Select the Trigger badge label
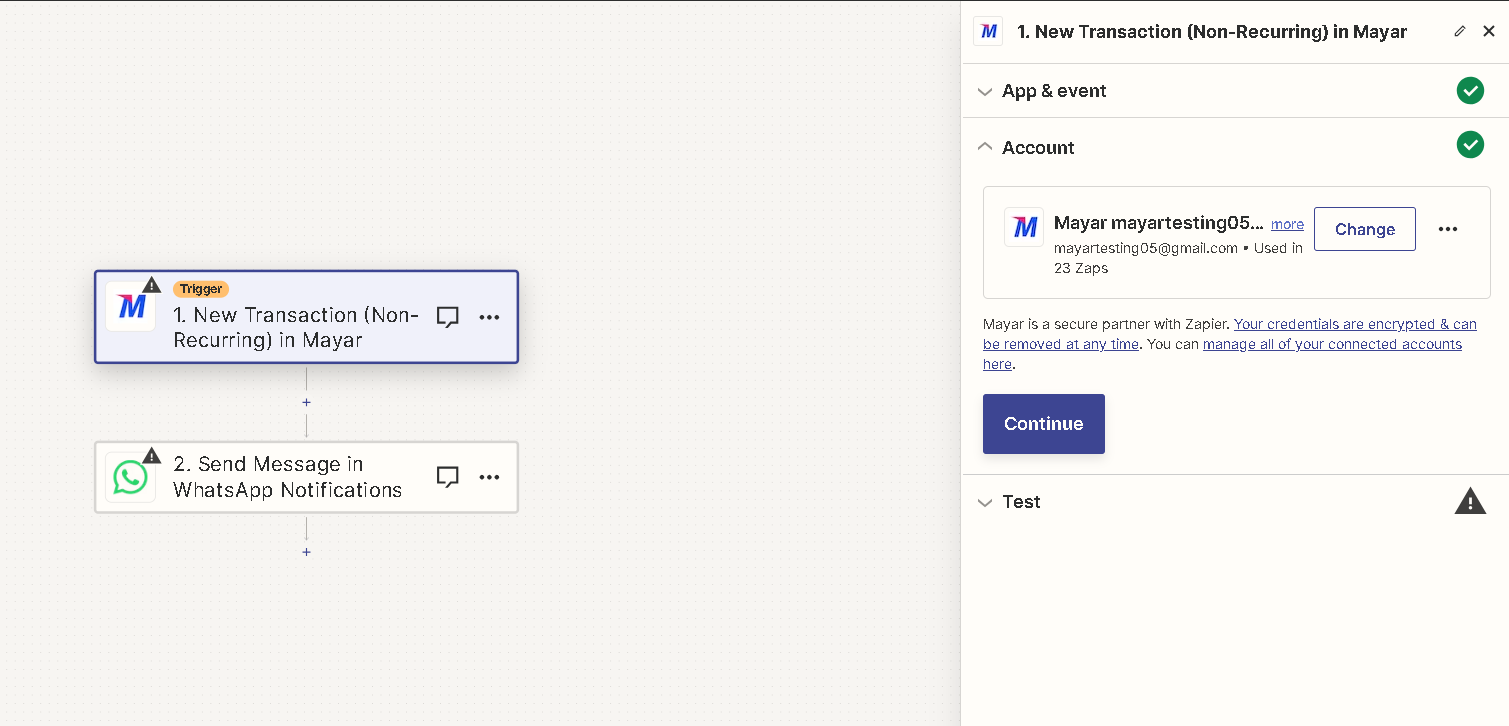1509x726 pixels. [201, 289]
